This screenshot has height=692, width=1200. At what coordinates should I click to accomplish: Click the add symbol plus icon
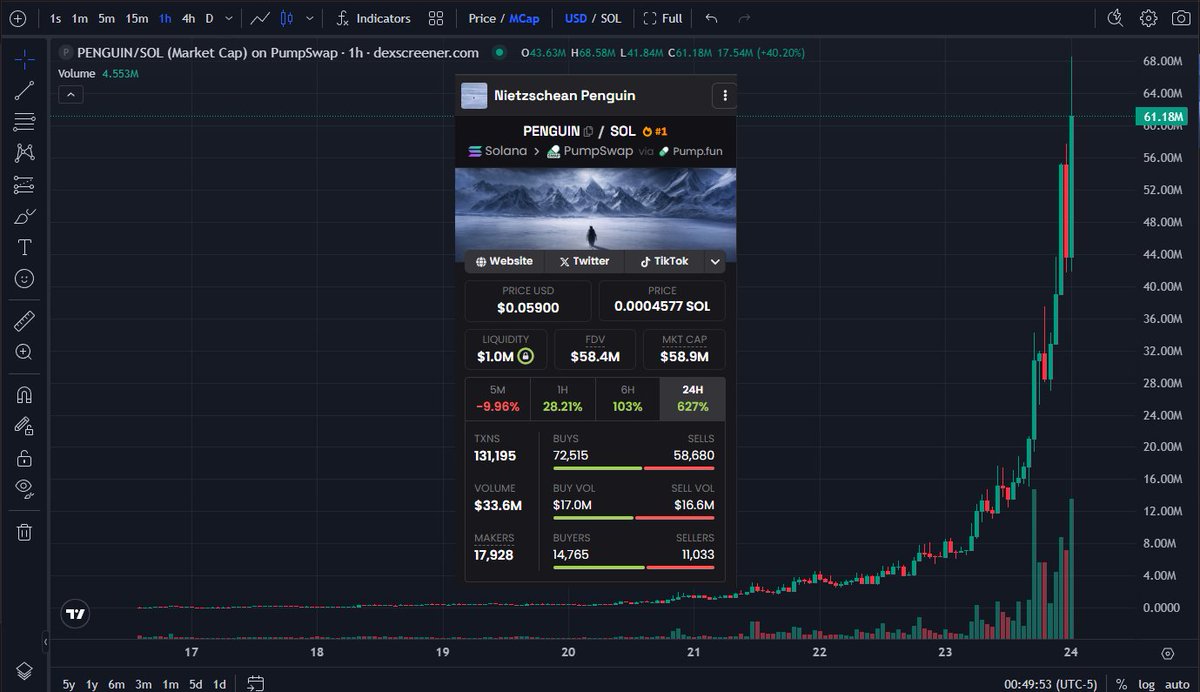point(17,18)
